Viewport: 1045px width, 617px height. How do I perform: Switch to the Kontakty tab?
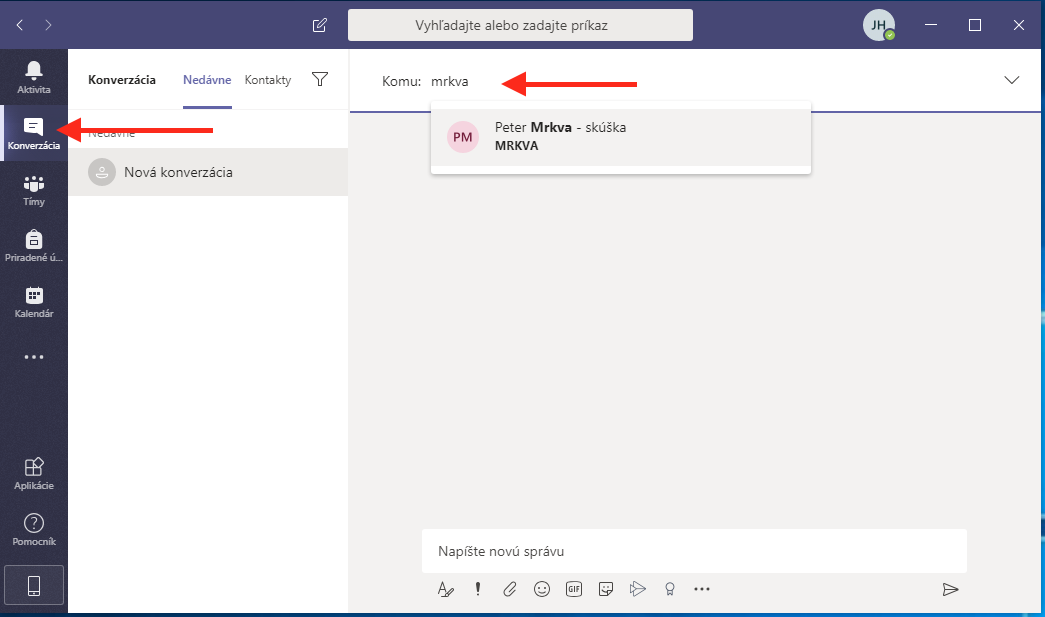point(268,80)
